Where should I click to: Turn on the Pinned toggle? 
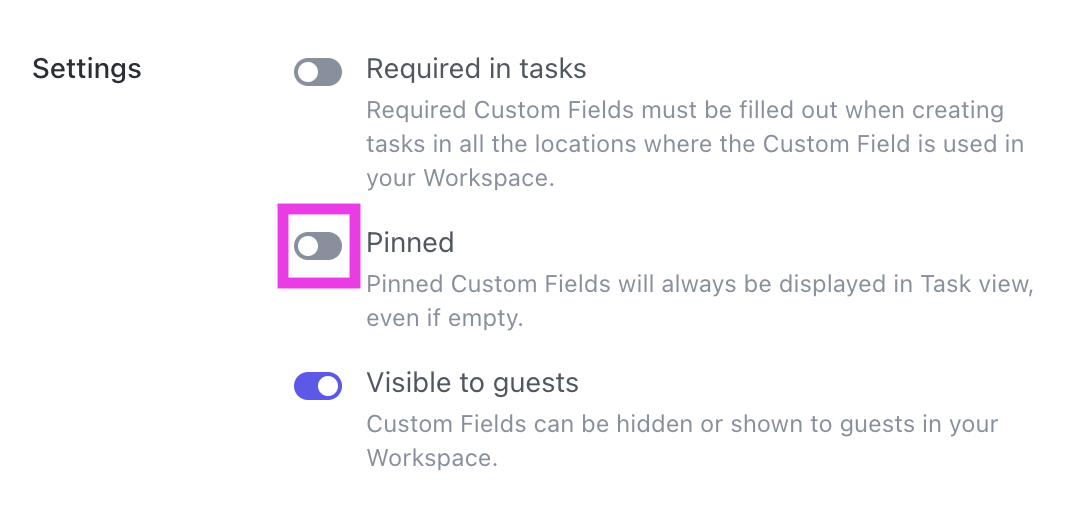coord(318,246)
